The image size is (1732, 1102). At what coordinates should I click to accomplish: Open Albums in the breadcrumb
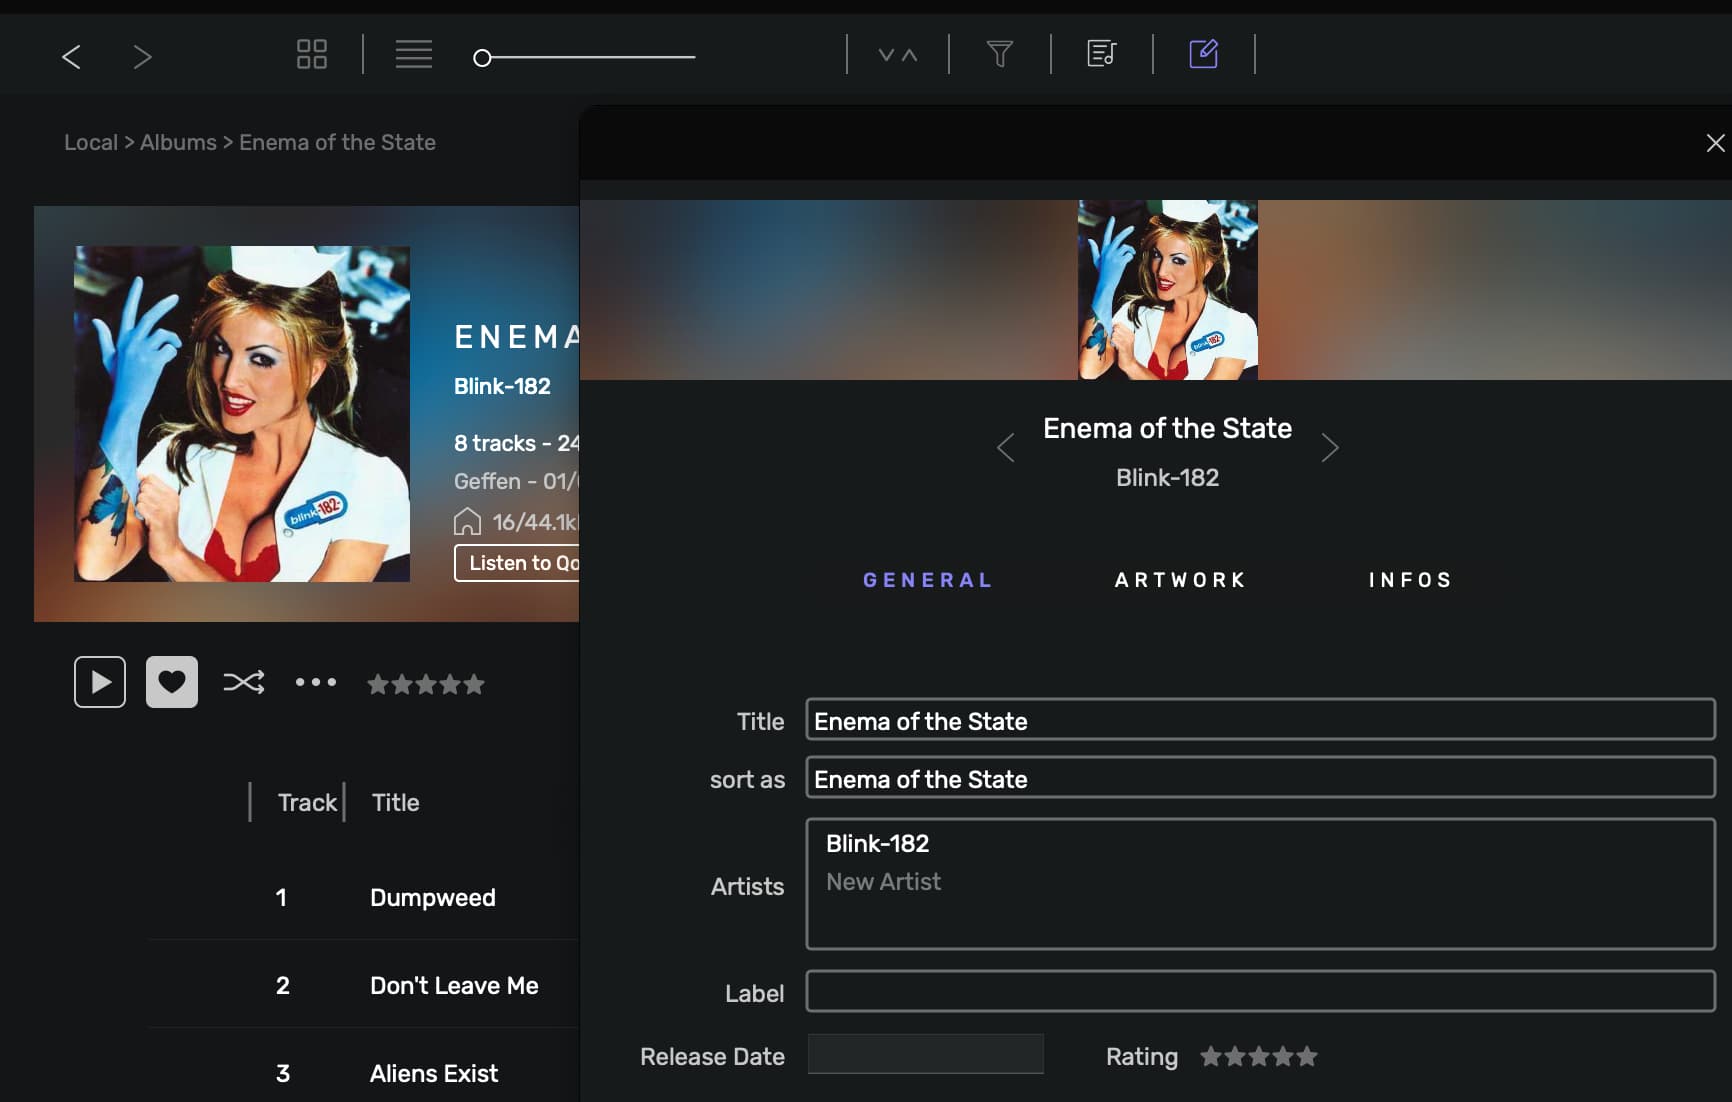pyautogui.click(x=178, y=142)
